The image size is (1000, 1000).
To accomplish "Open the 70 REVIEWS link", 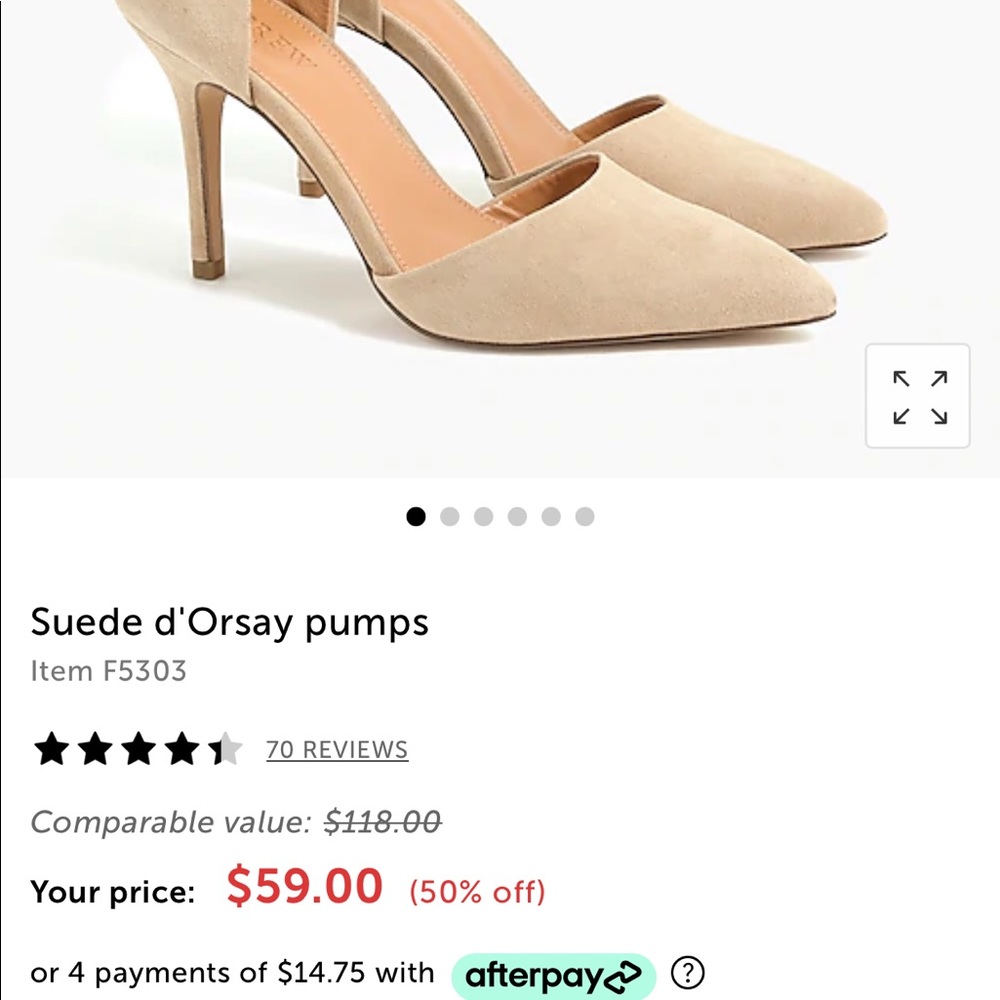I will click(x=338, y=749).
